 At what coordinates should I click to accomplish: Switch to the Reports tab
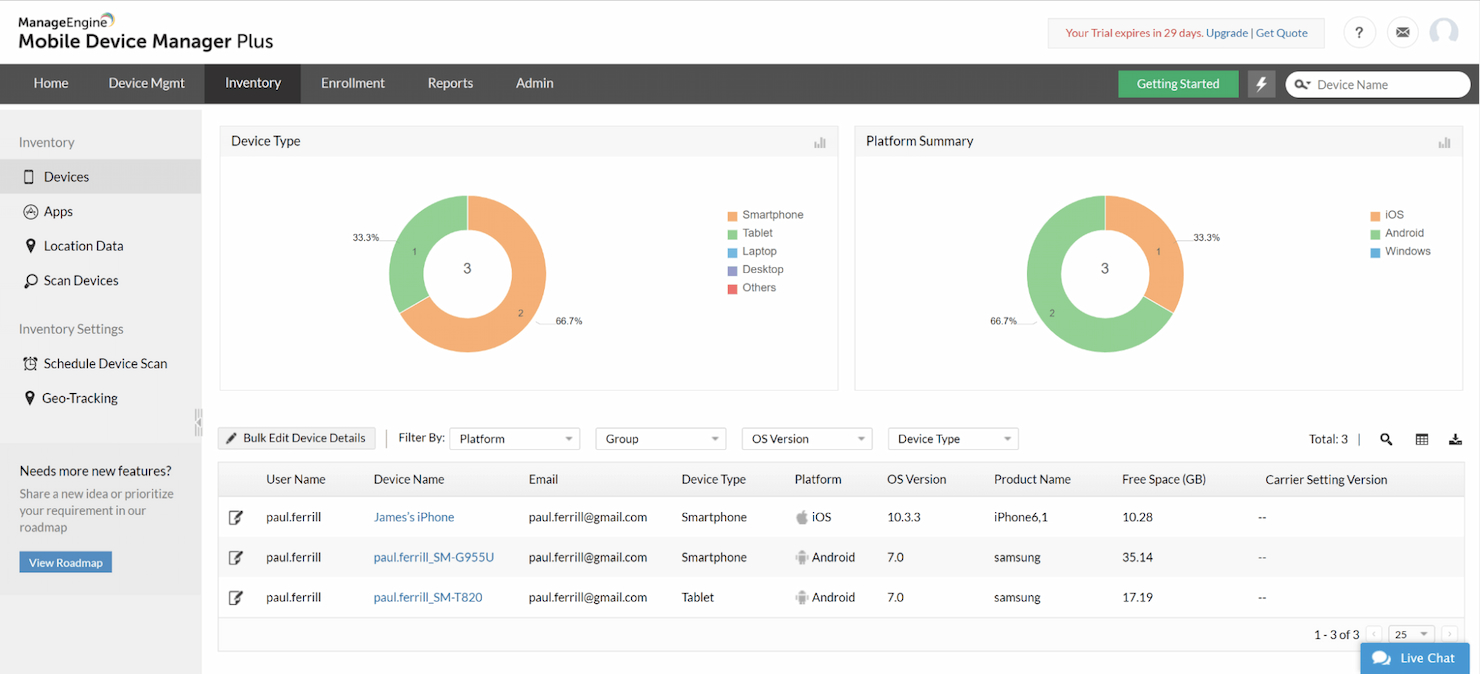point(450,84)
